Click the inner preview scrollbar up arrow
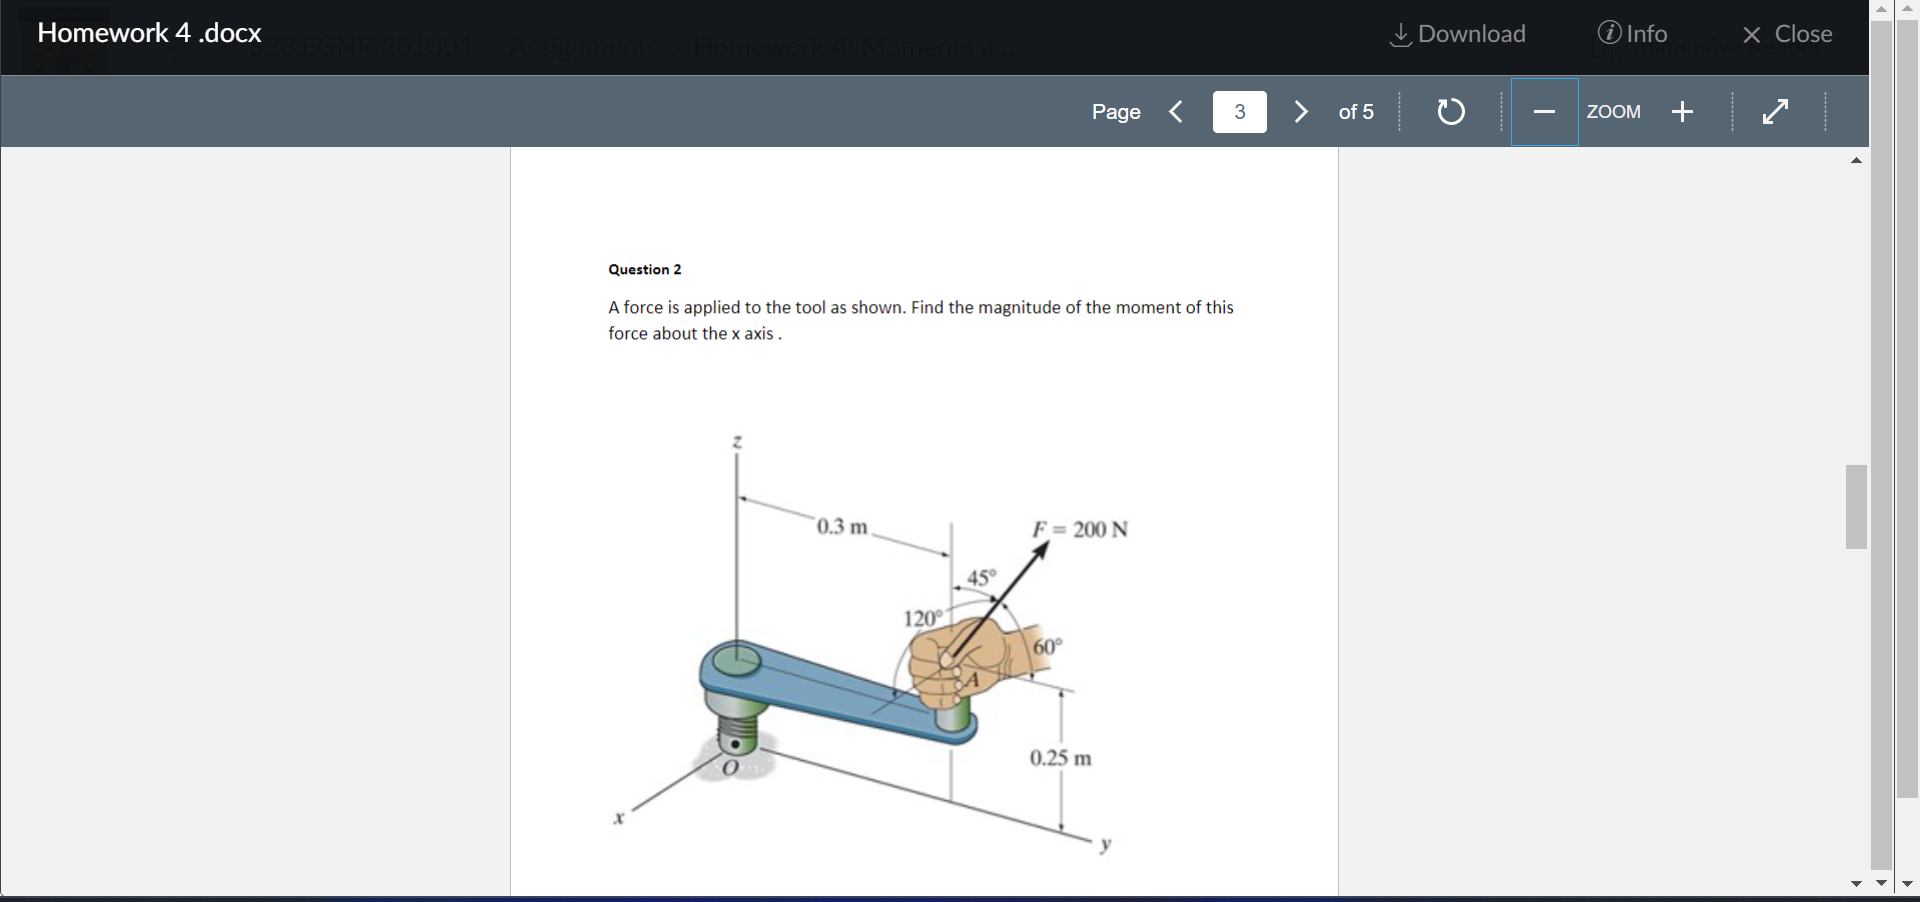 point(1856,161)
